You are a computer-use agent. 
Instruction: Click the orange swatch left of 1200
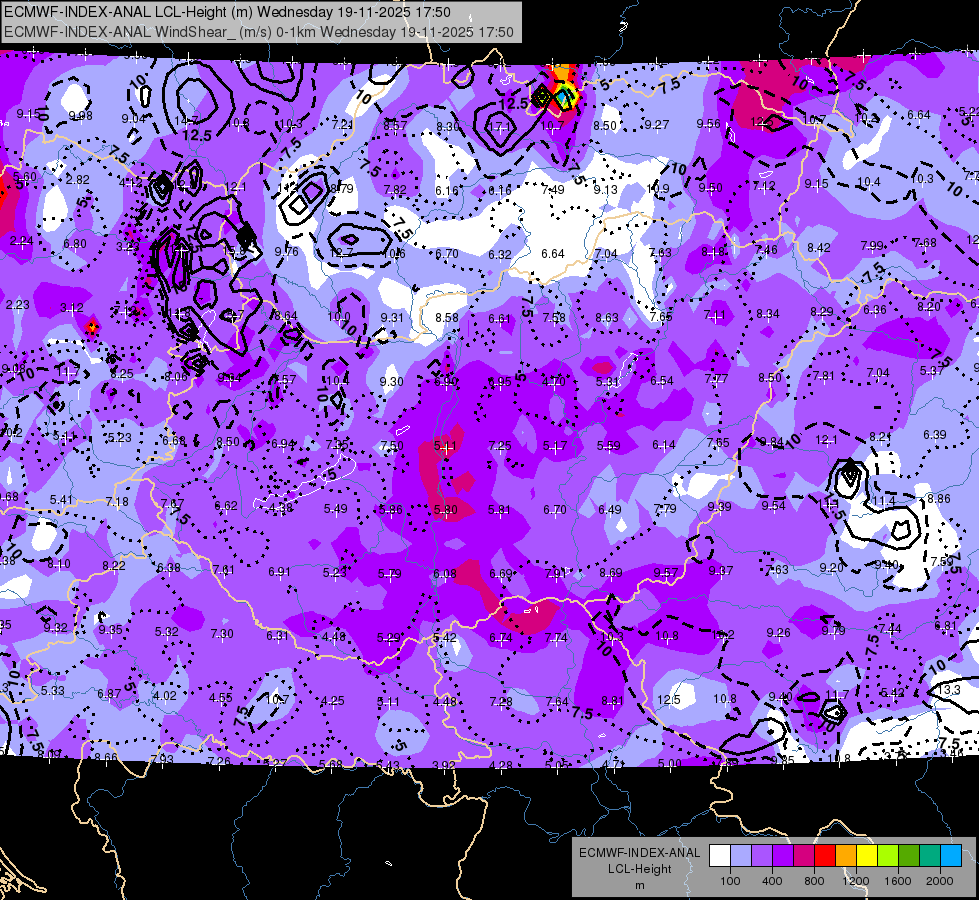tap(846, 856)
